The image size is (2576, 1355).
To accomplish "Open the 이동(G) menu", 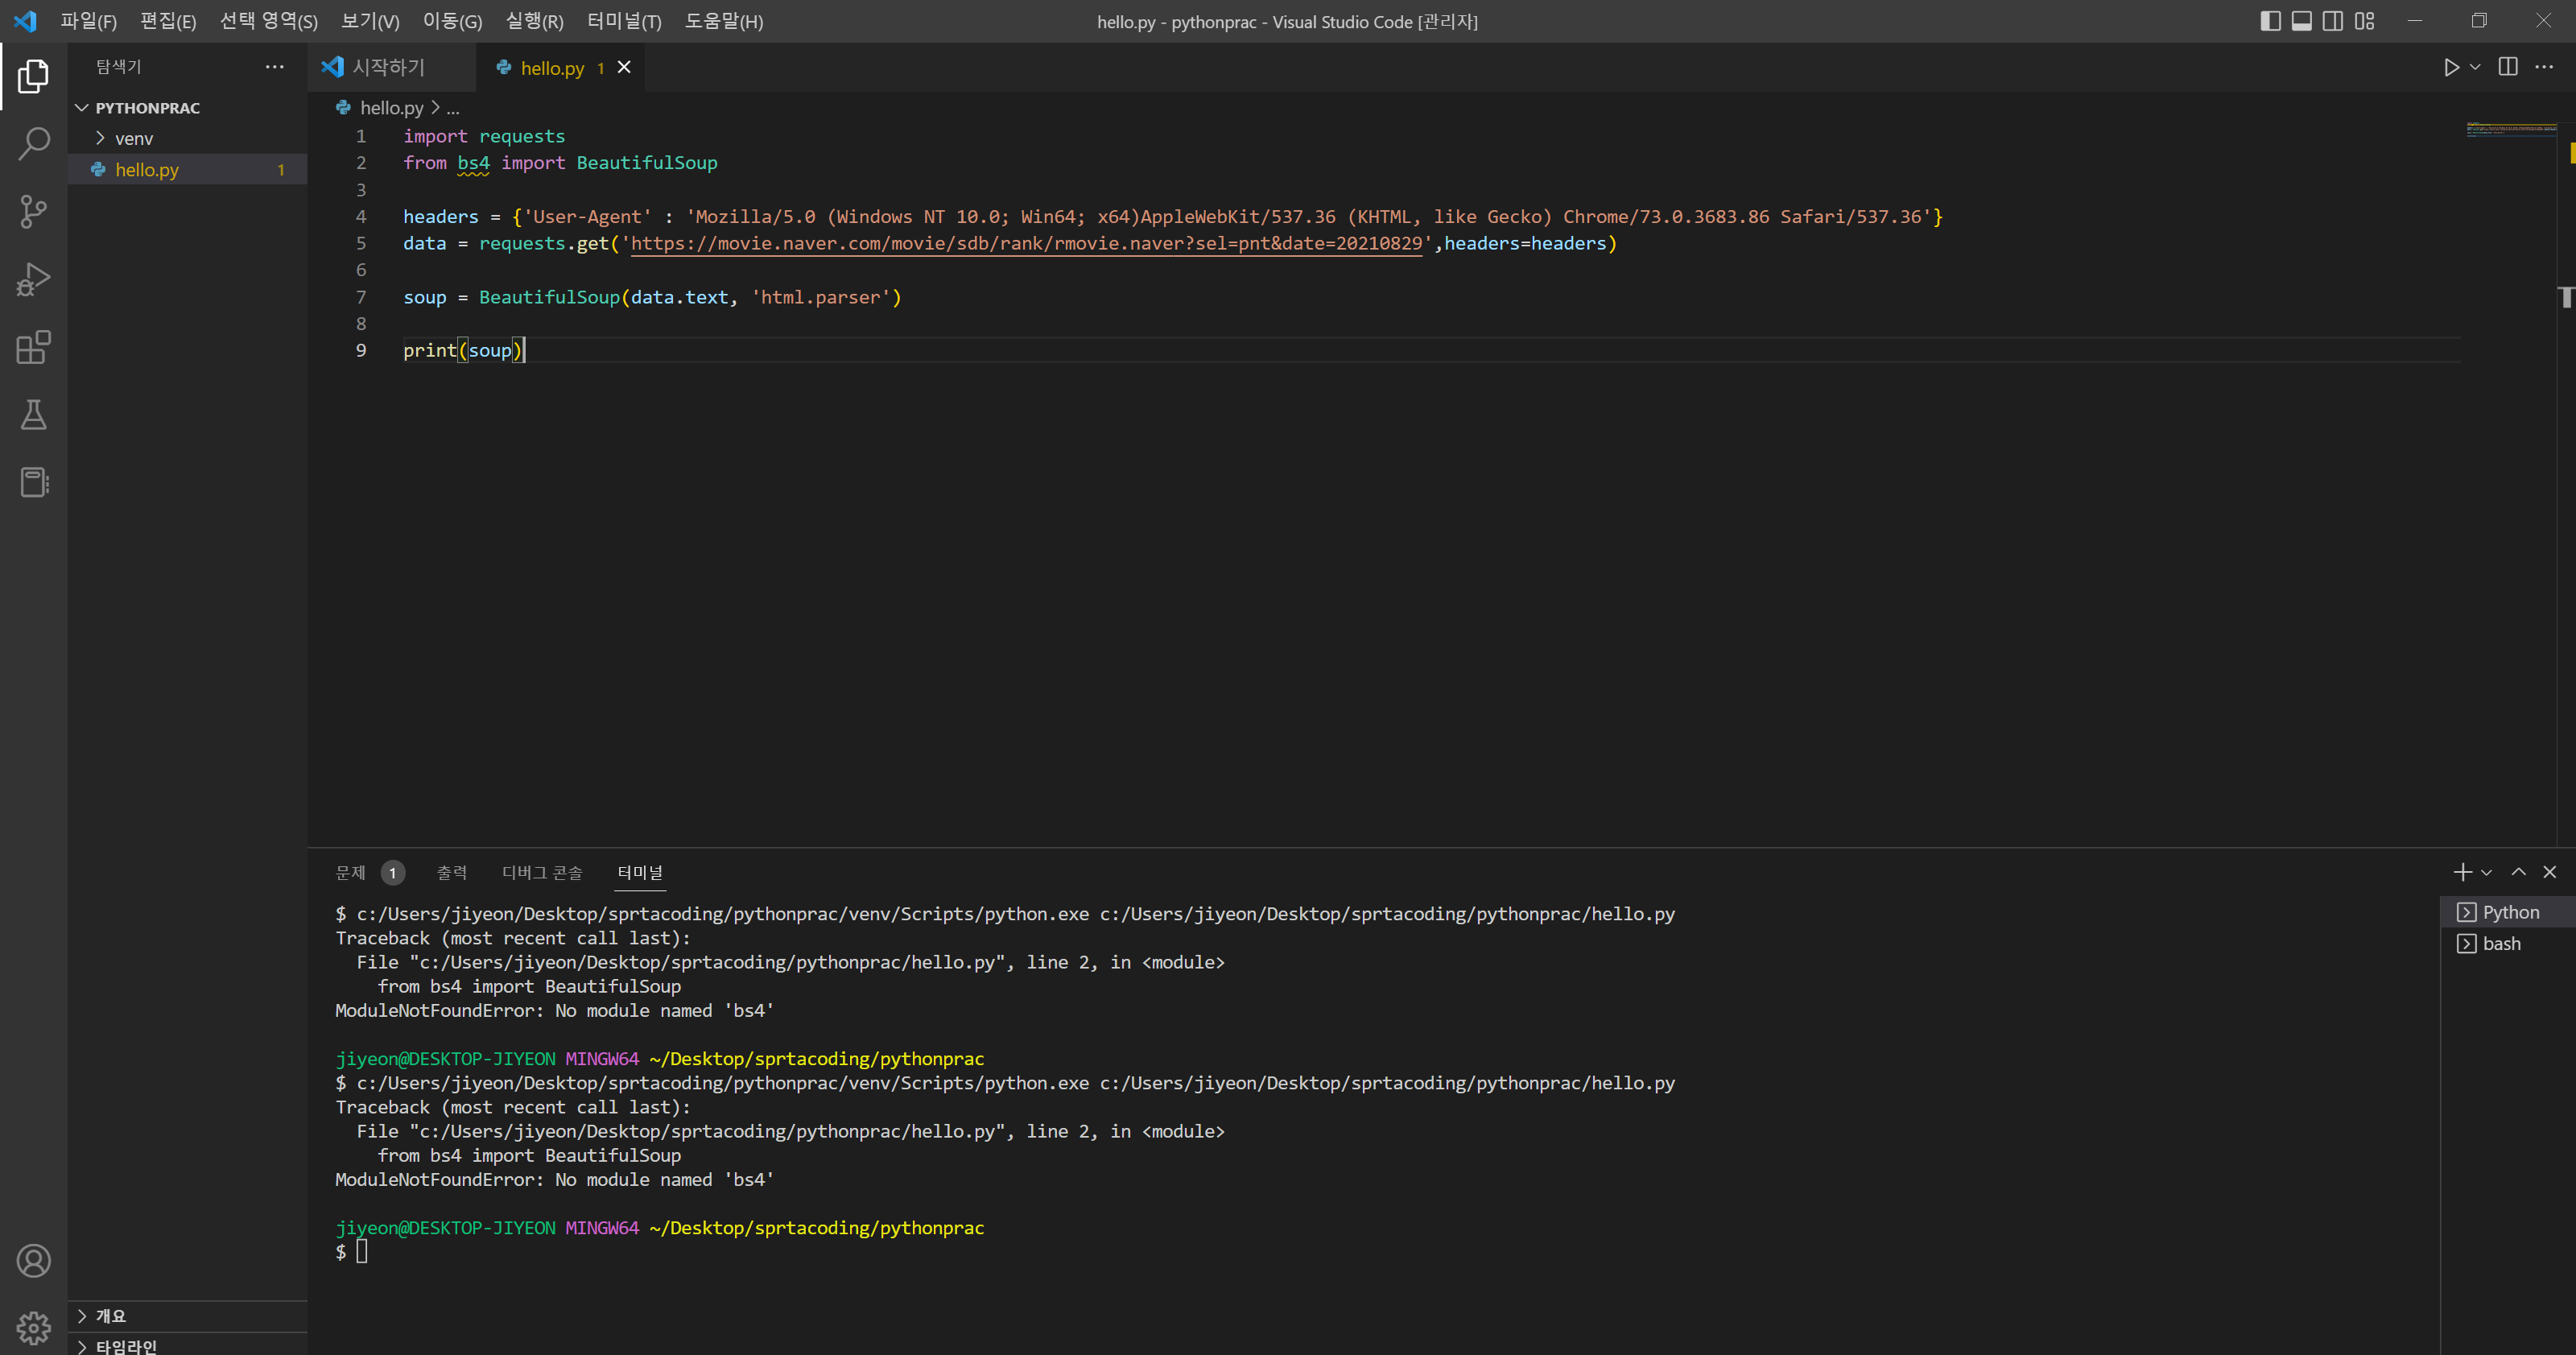I will coord(452,21).
